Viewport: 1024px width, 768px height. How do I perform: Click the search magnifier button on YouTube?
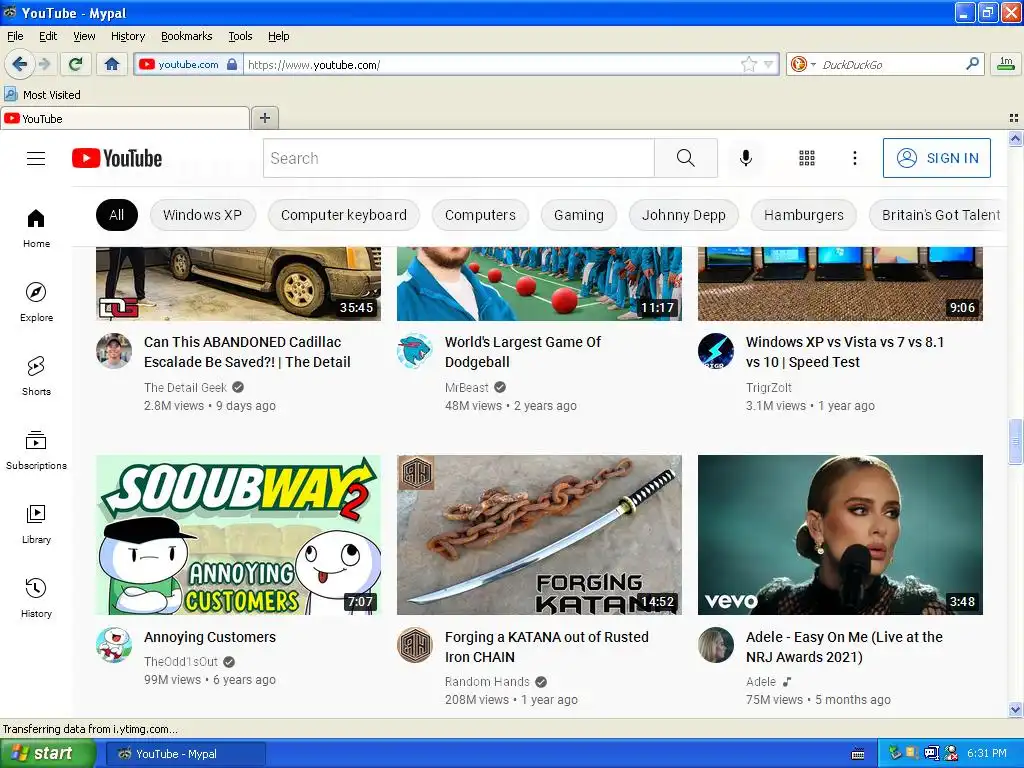click(686, 158)
